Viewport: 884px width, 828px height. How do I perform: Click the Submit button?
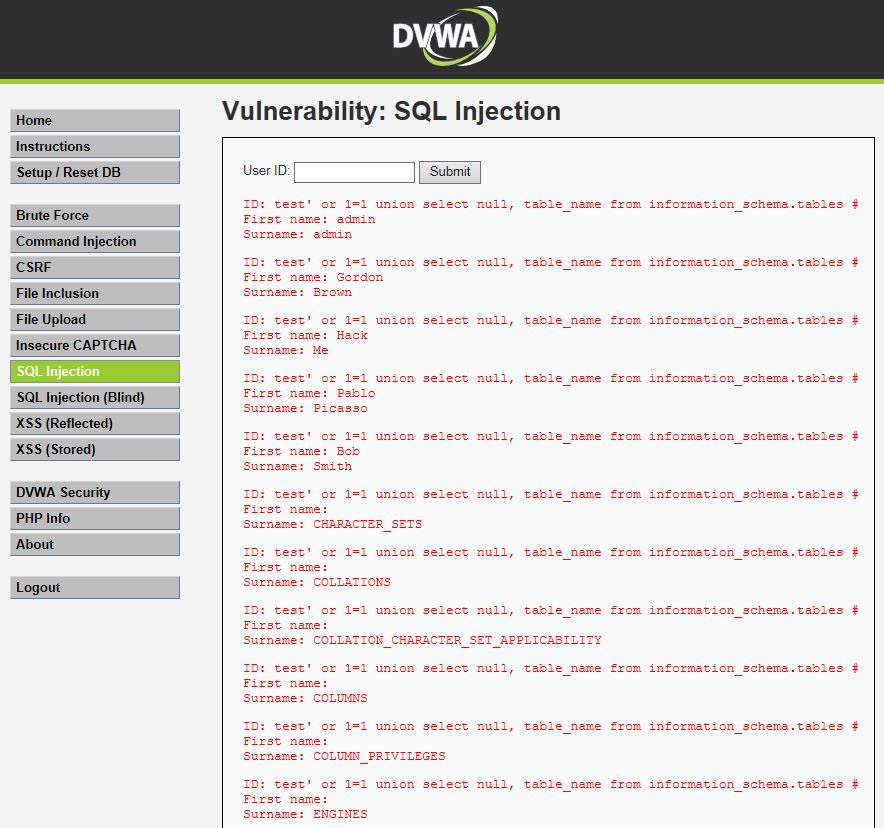click(x=450, y=172)
